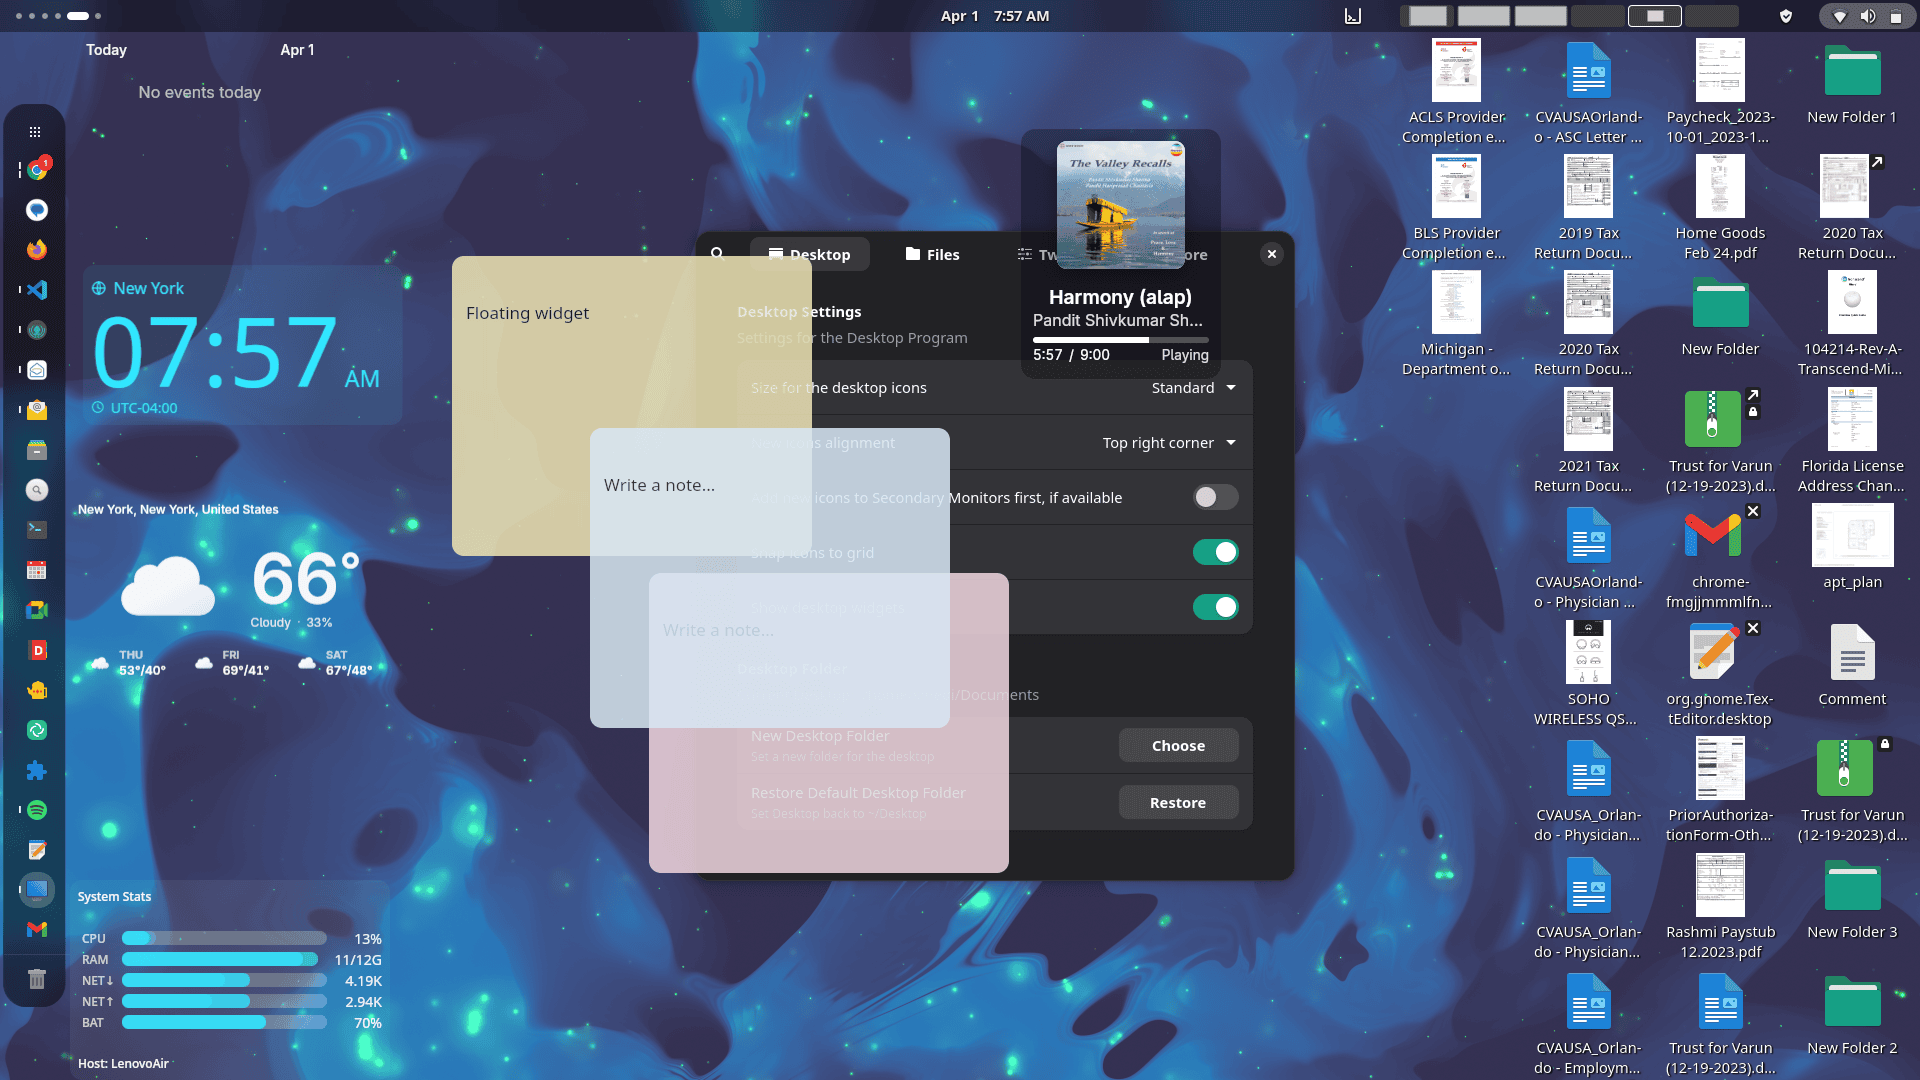Viewport: 1920px width, 1080px height.
Task: Click the music player progress bar
Action: 1120,340
